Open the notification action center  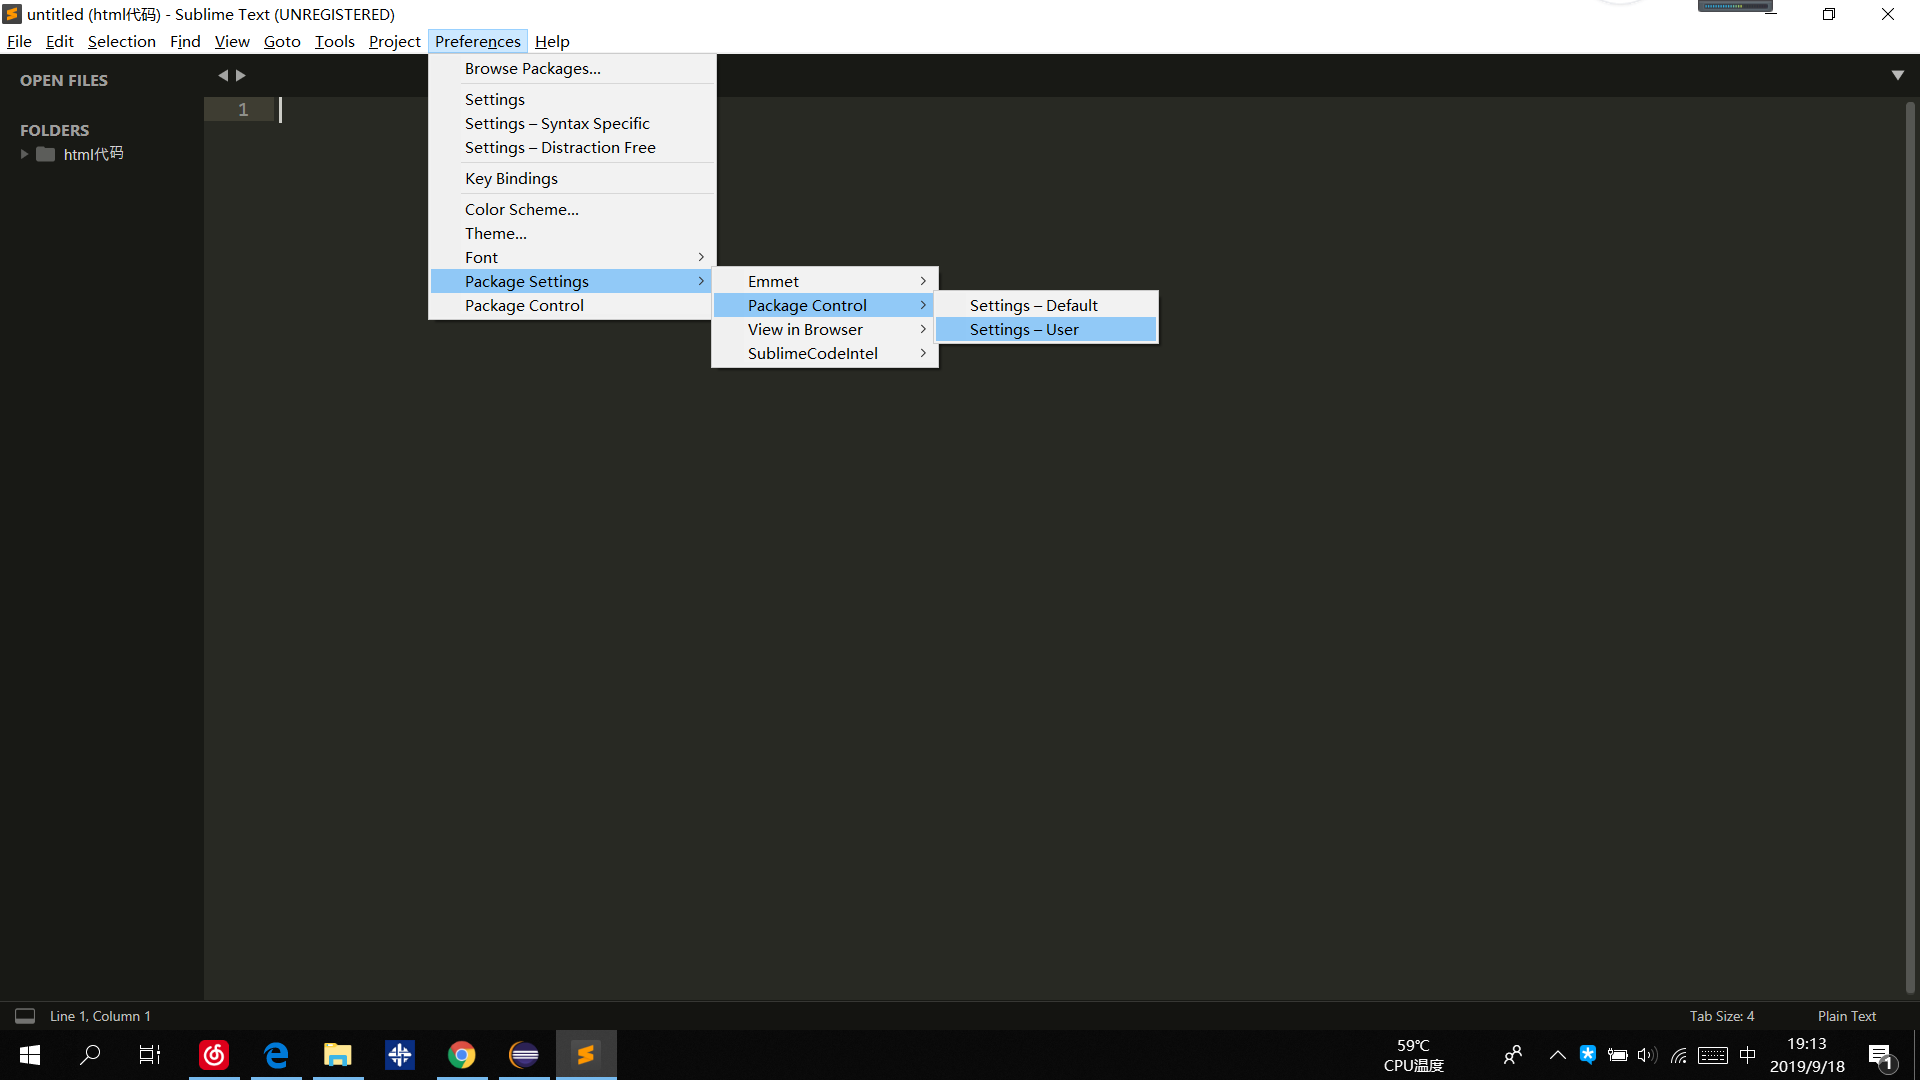tap(1881, 1055)
